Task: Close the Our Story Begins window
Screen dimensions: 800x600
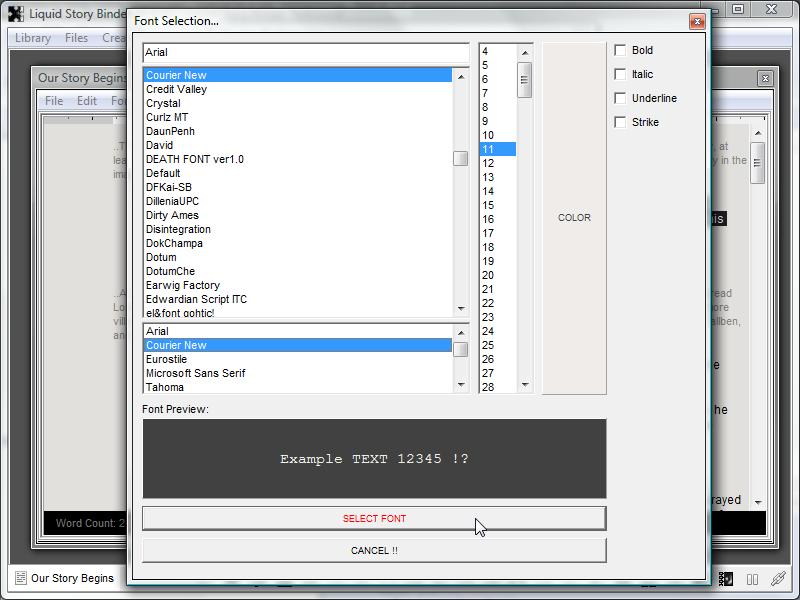Action: pyautogui.click(x=765, y=78)
